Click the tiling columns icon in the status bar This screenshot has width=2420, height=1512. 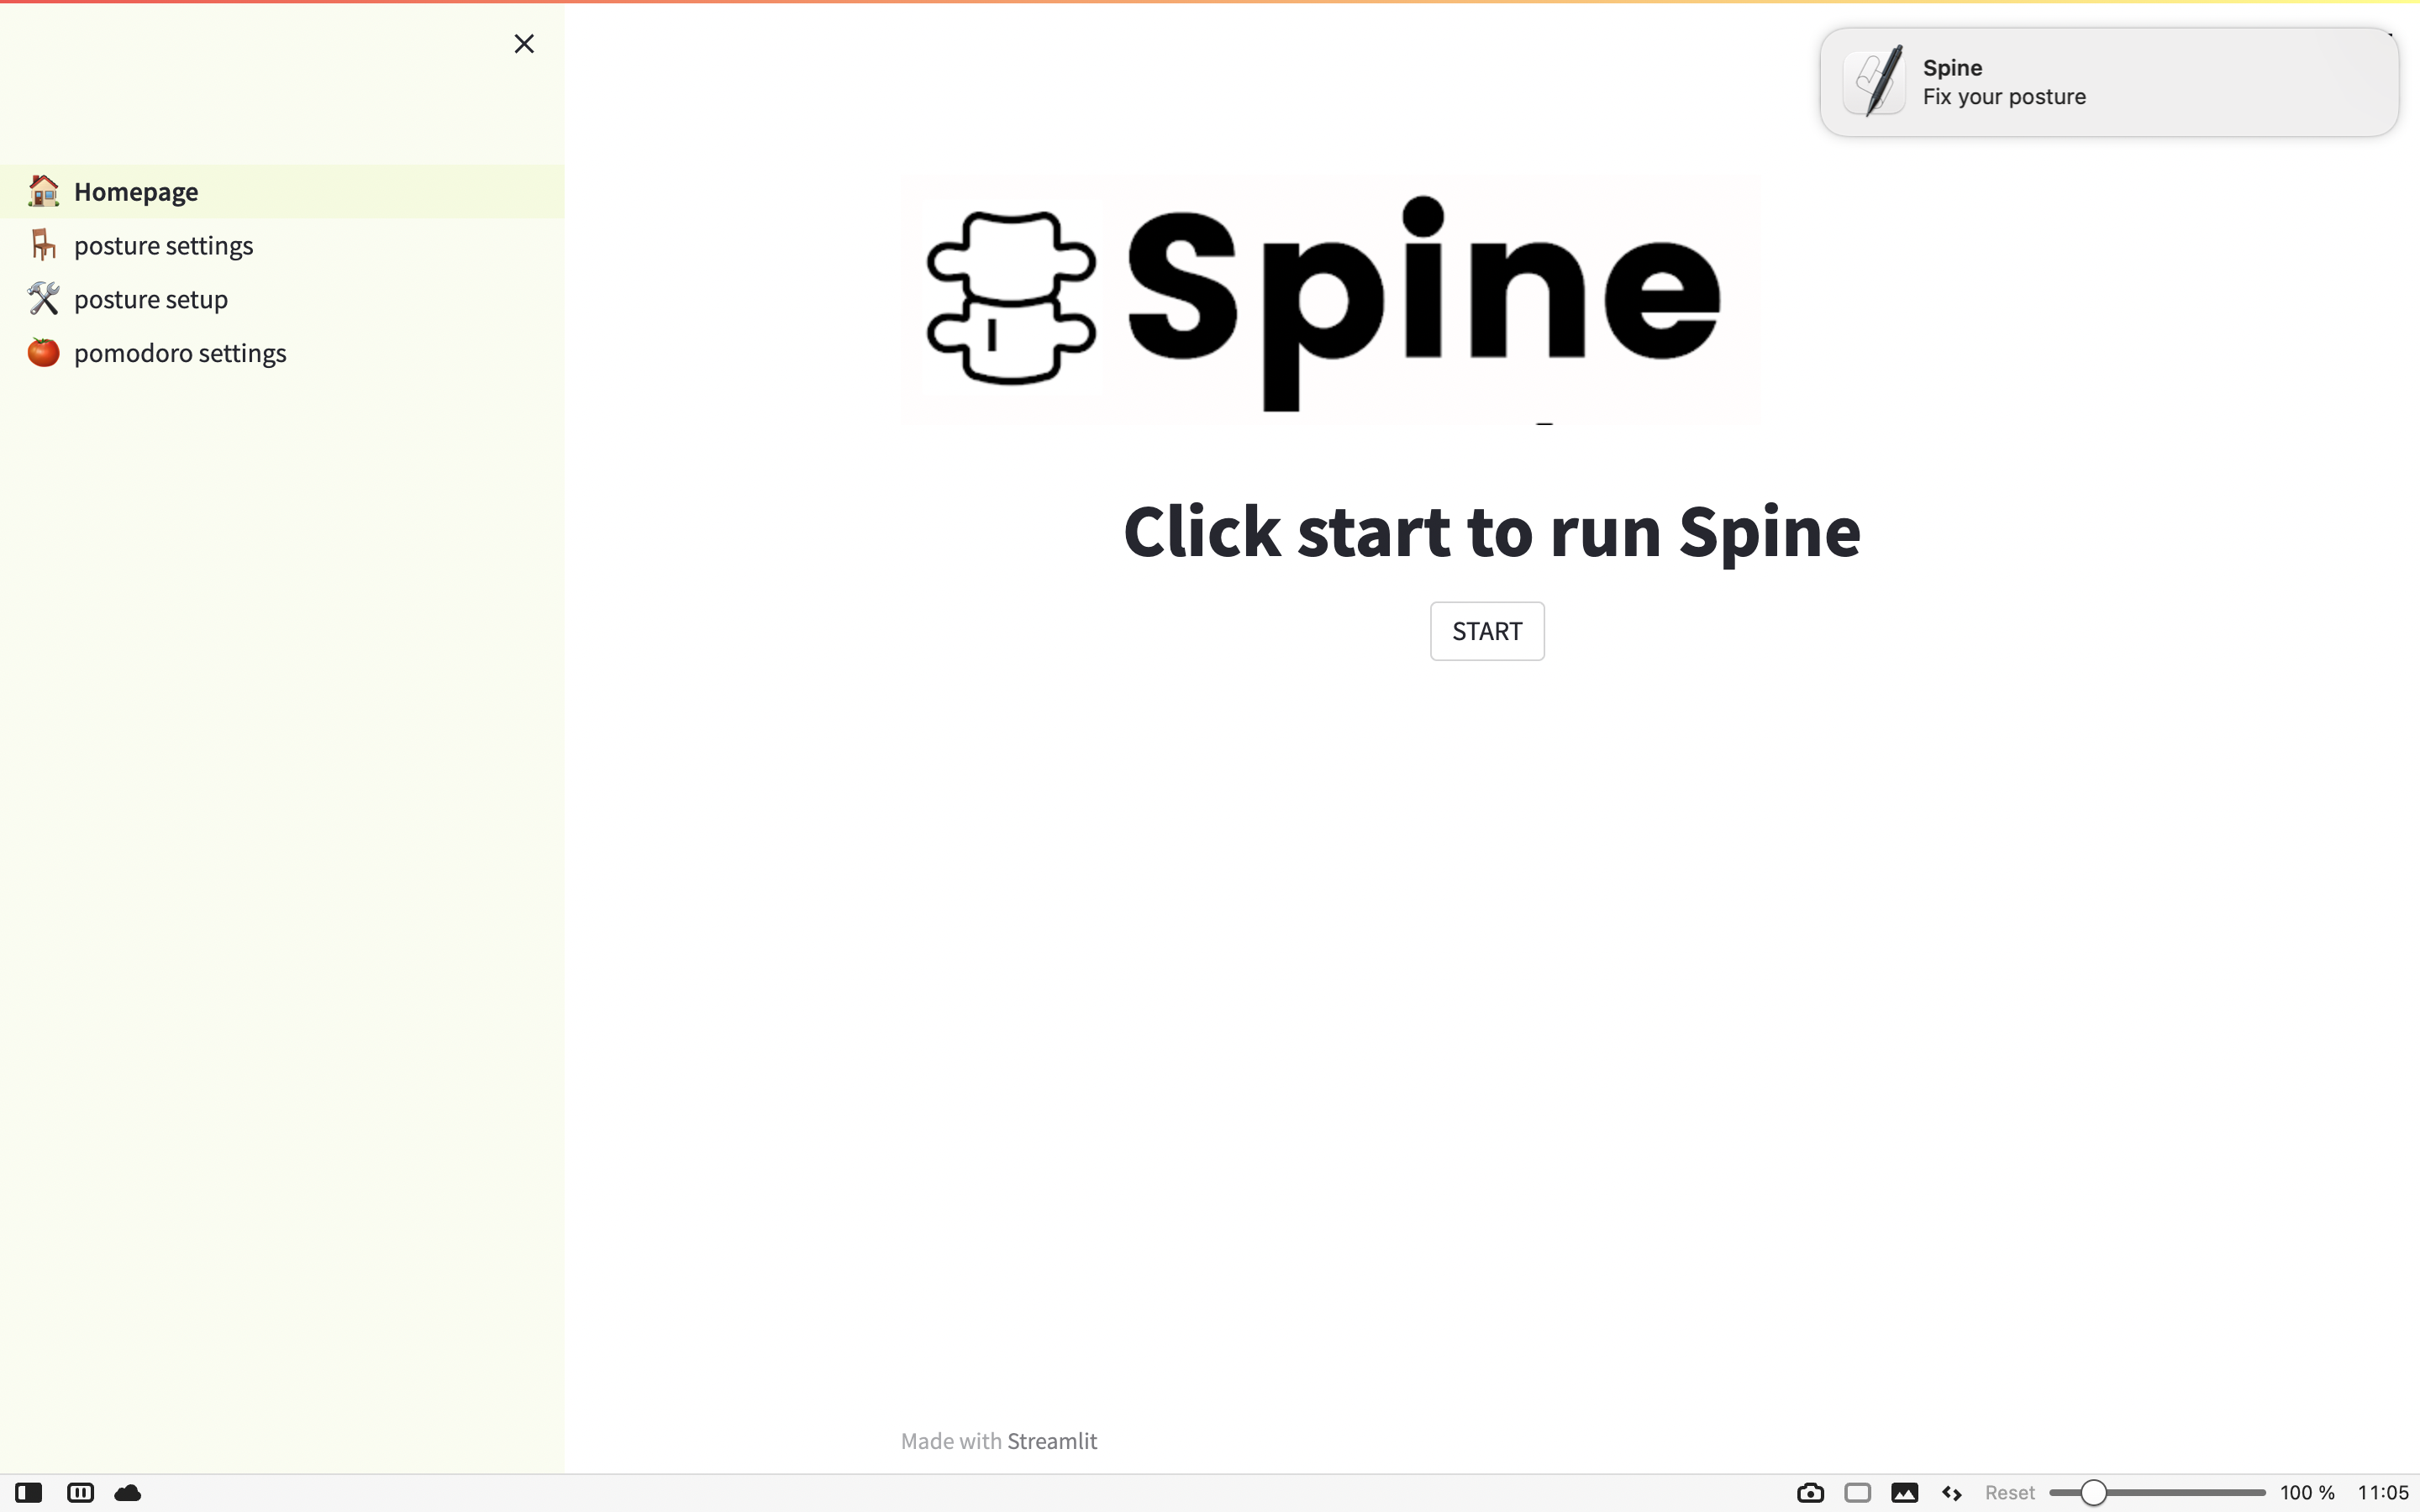pos(80,1493)
